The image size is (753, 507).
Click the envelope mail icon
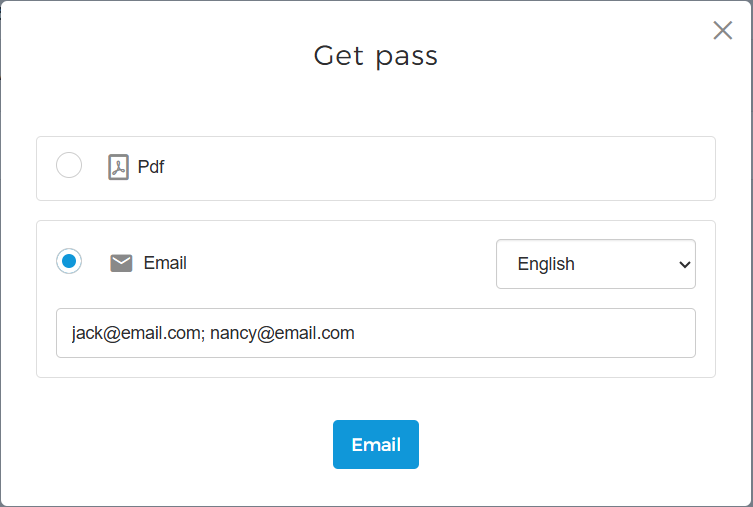tap(121, 264)
